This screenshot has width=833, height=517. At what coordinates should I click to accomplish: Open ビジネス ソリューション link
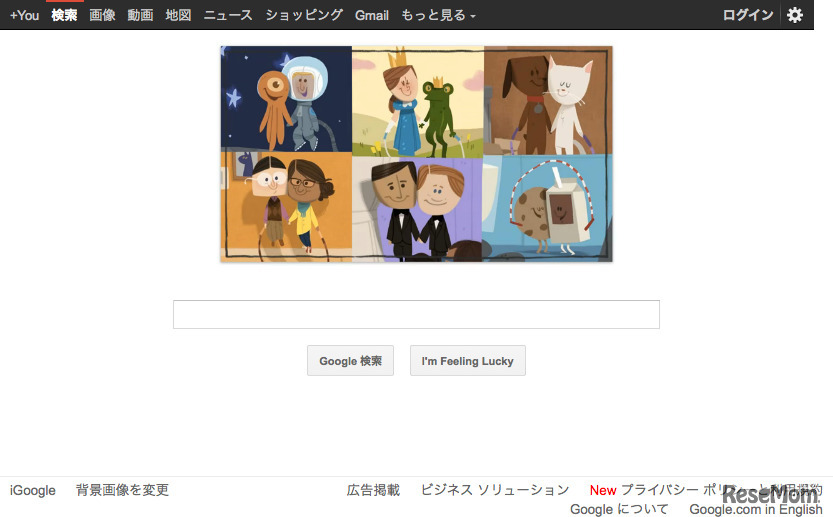tap(495, 490)
